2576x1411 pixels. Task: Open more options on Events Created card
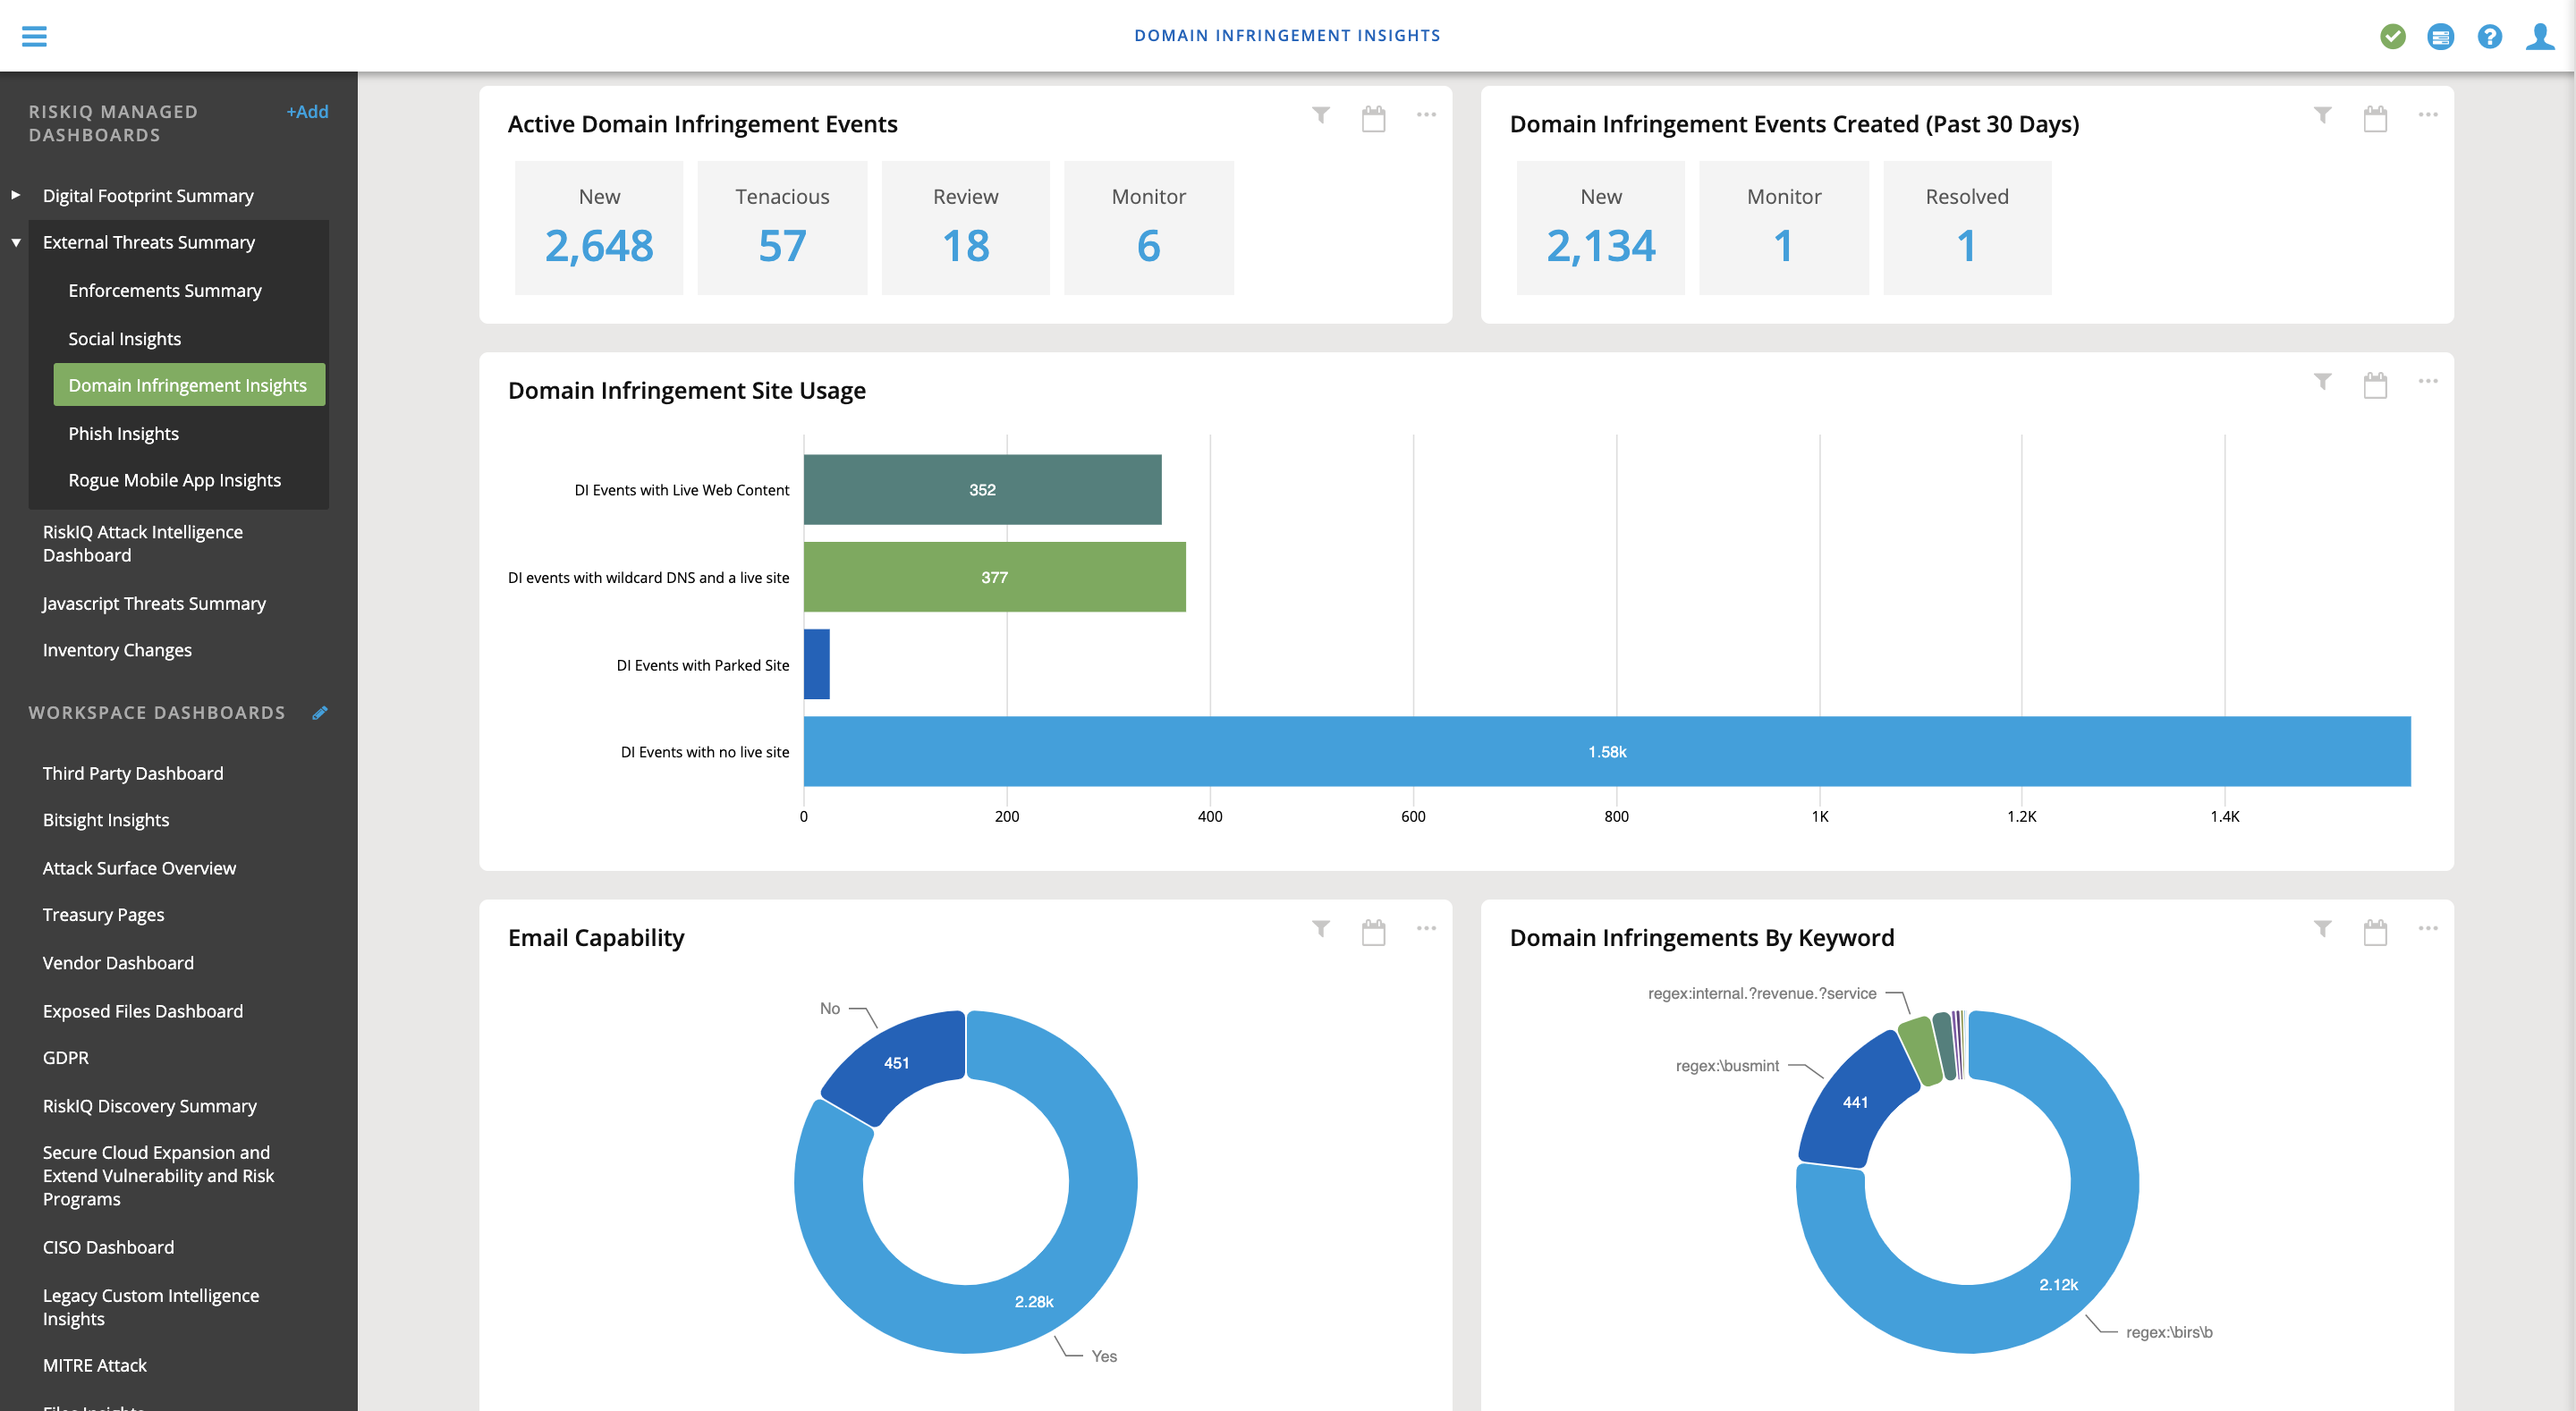point(2427,115)
